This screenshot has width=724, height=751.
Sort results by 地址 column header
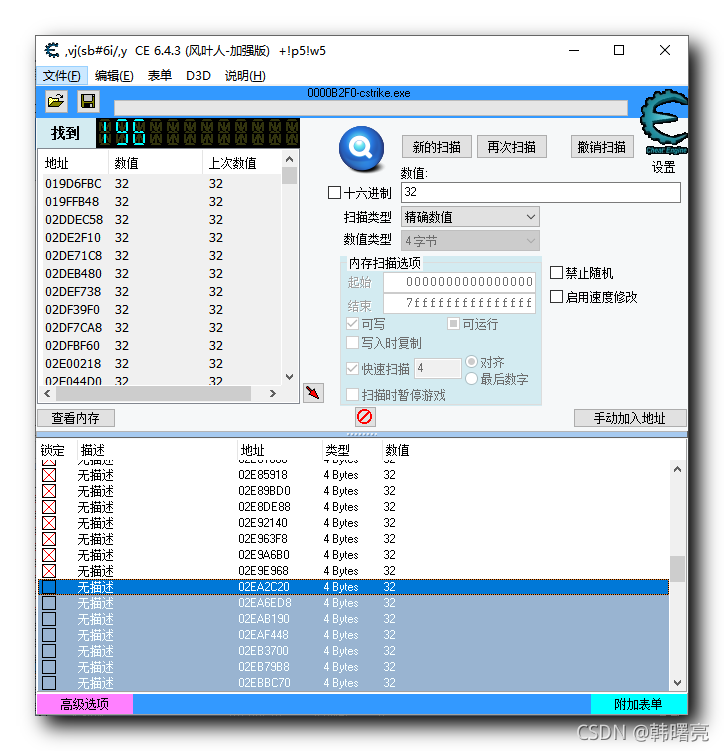coord(73,163)
